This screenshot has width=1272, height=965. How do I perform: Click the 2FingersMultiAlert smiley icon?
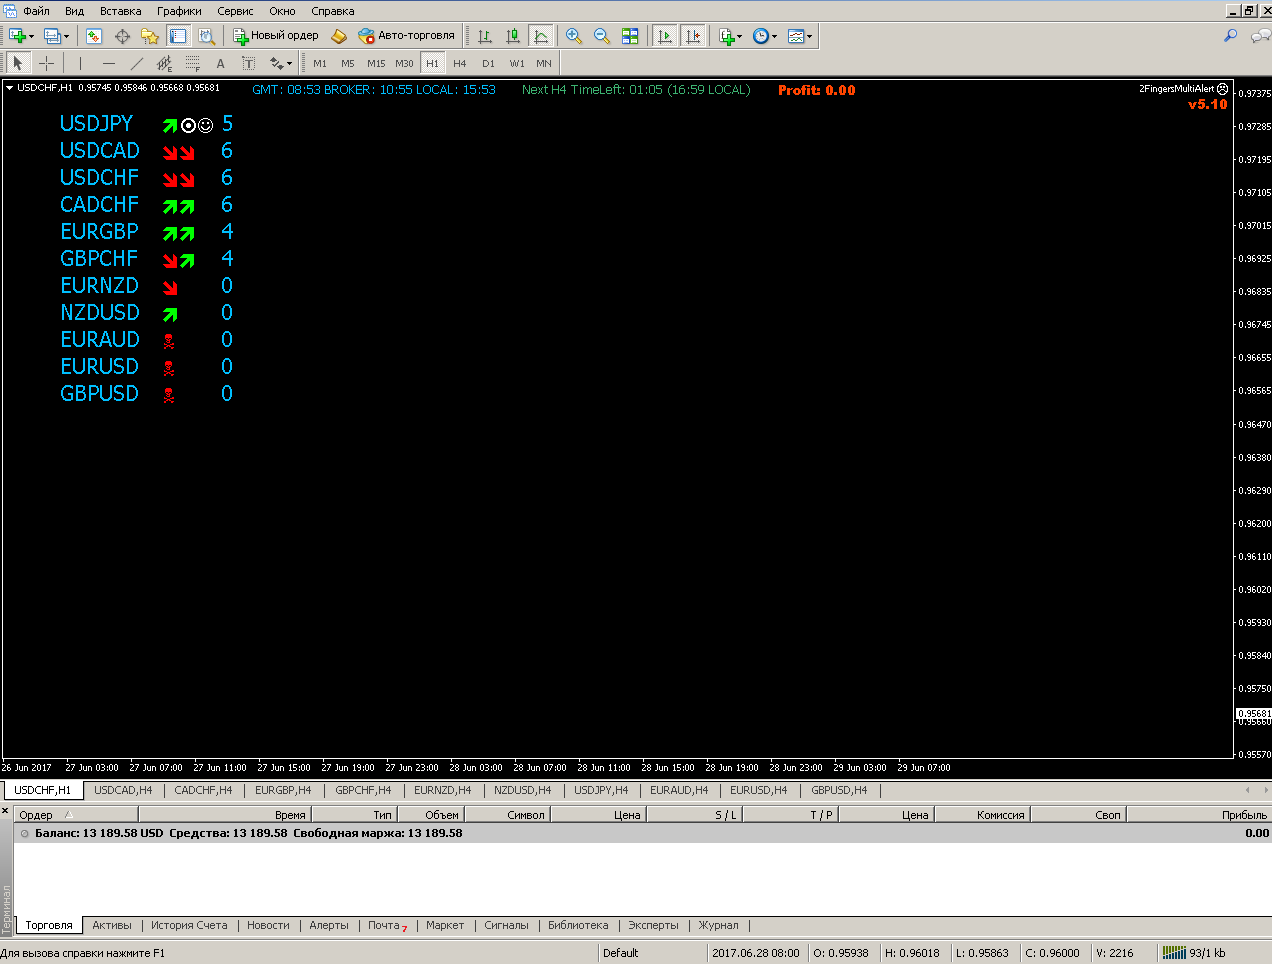pyautogui.click(x=1222, y=89)
